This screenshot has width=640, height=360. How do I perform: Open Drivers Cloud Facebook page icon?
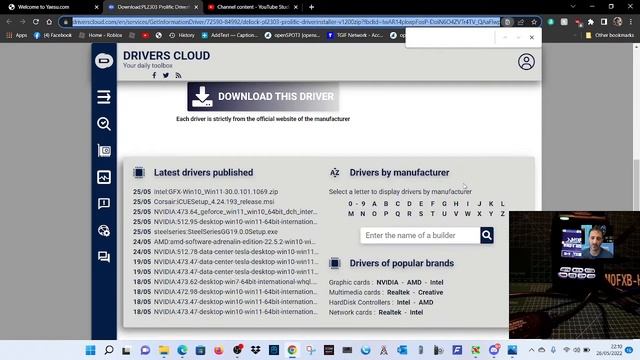154,75
